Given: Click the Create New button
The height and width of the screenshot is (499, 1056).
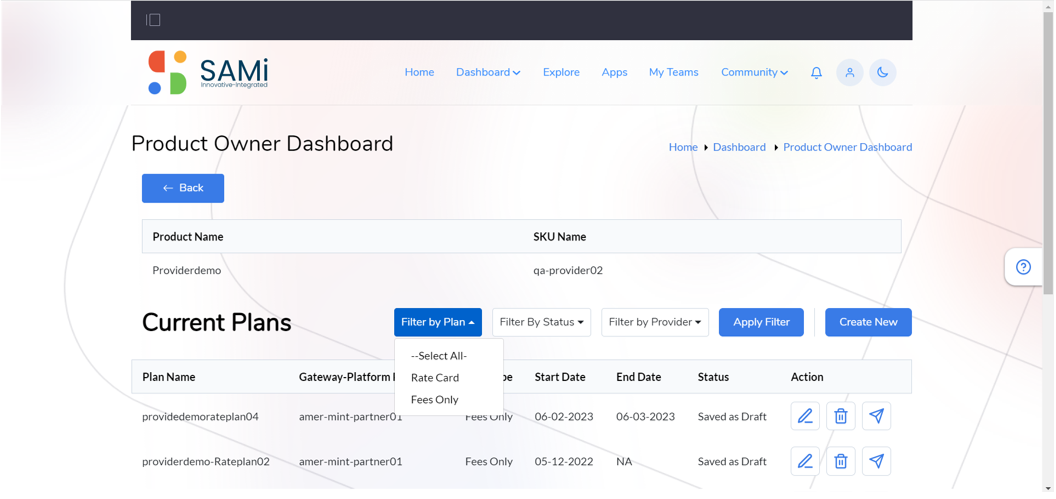Looking at the screenshot, I should (x=868, y=323).
